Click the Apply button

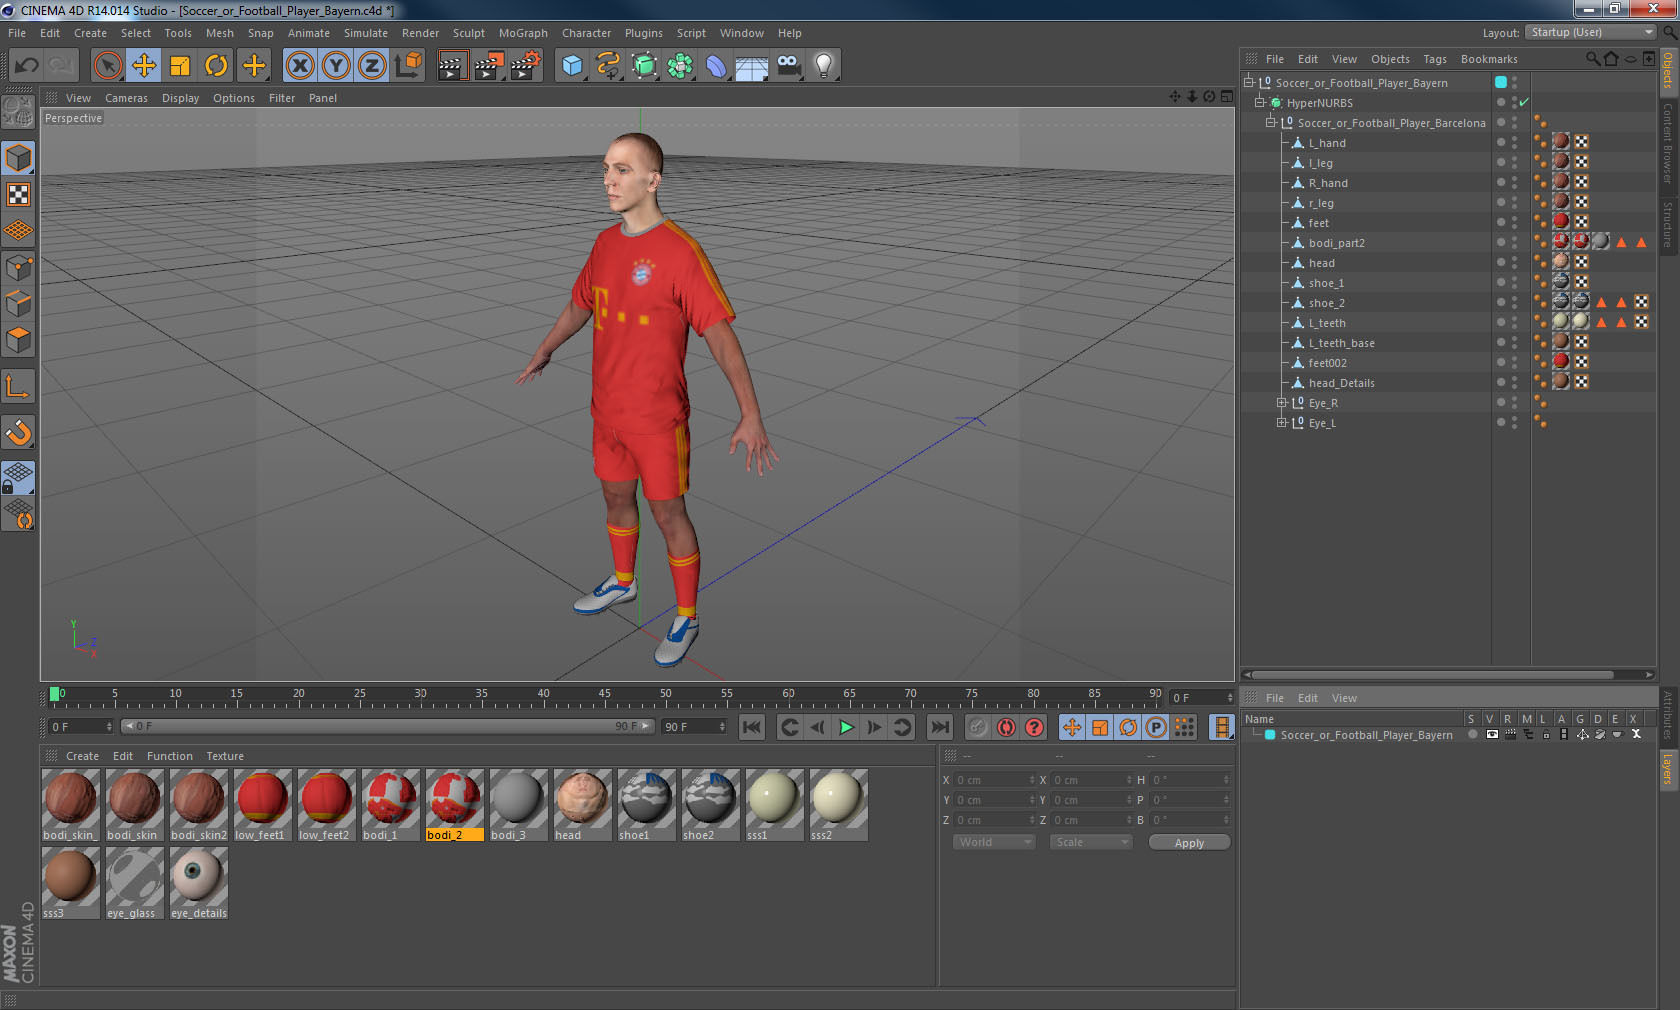click(1189, 843)
